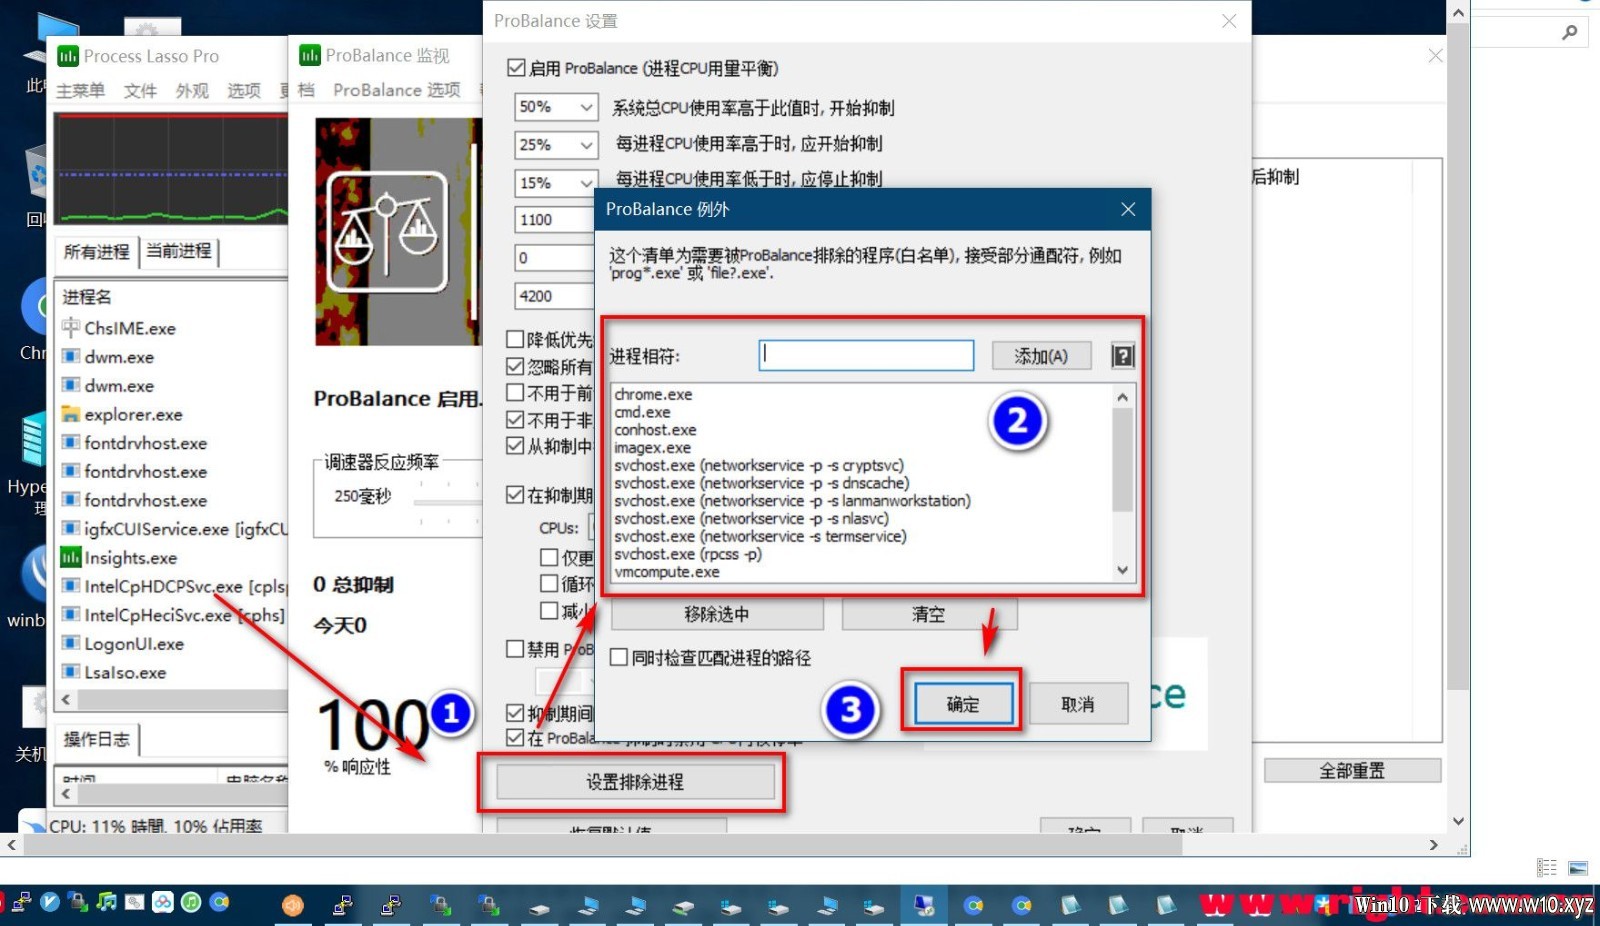Screen dimensions: 1600x926
Task: Toggle the 禁用 ProBalance checkbox
Action: click(x=516, y=649)
